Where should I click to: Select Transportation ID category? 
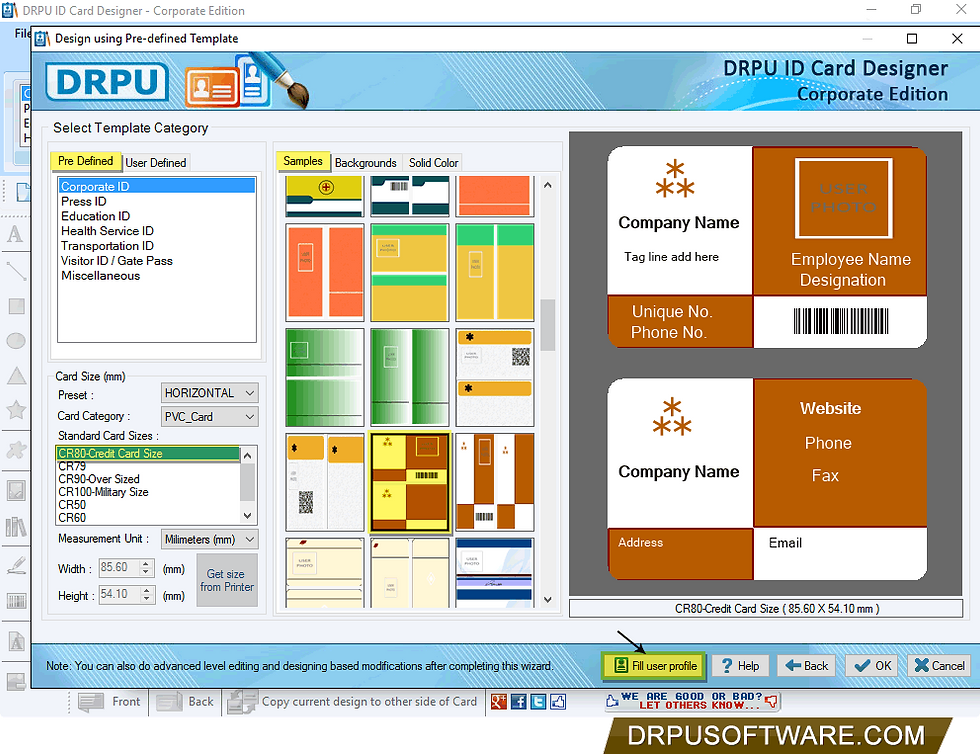(x=157, y=246)
